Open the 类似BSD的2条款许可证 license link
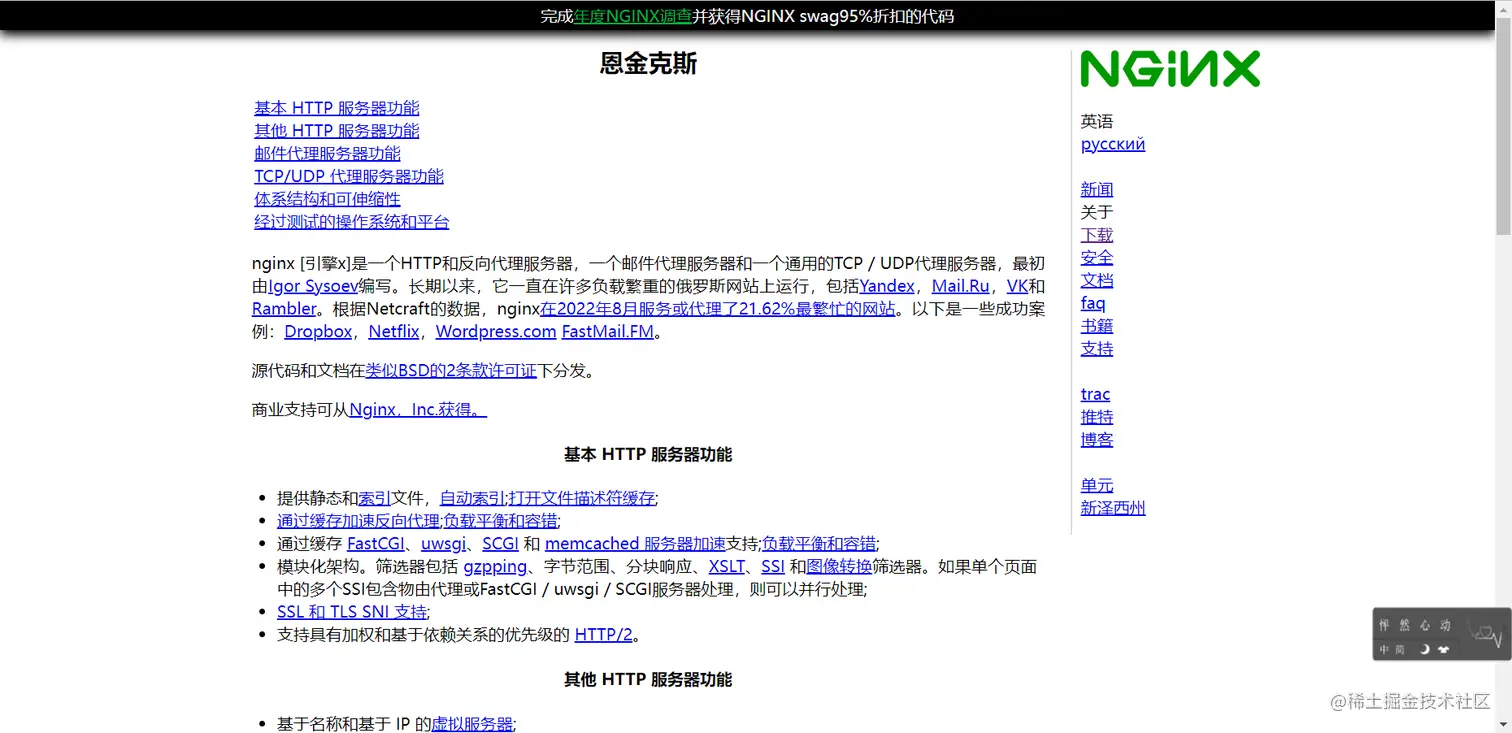 click(x=451, y=371)
